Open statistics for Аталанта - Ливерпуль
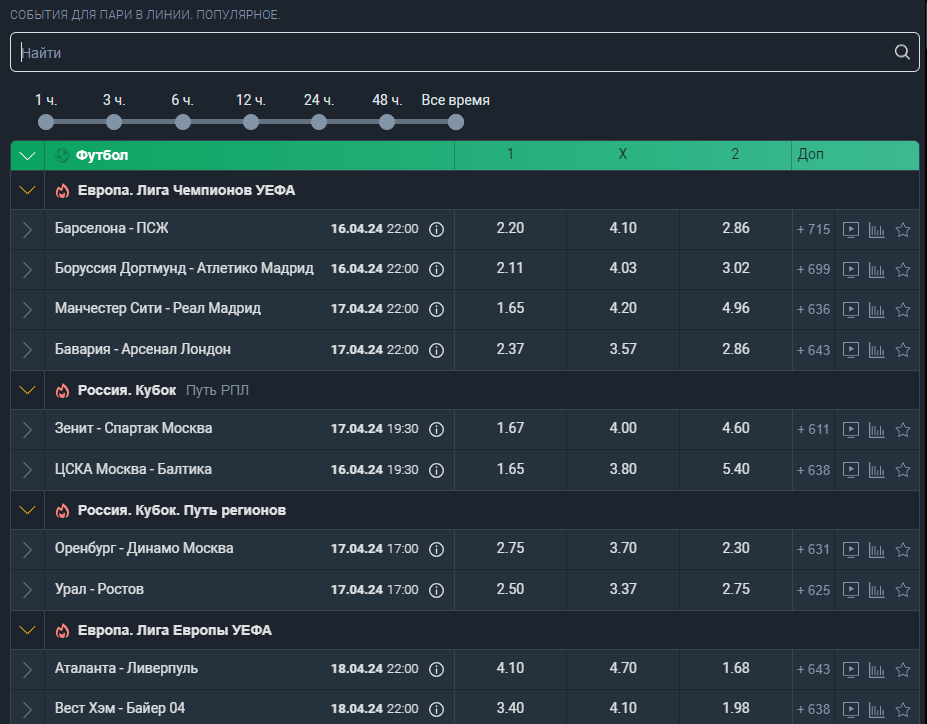 click(x=877, y=669)
